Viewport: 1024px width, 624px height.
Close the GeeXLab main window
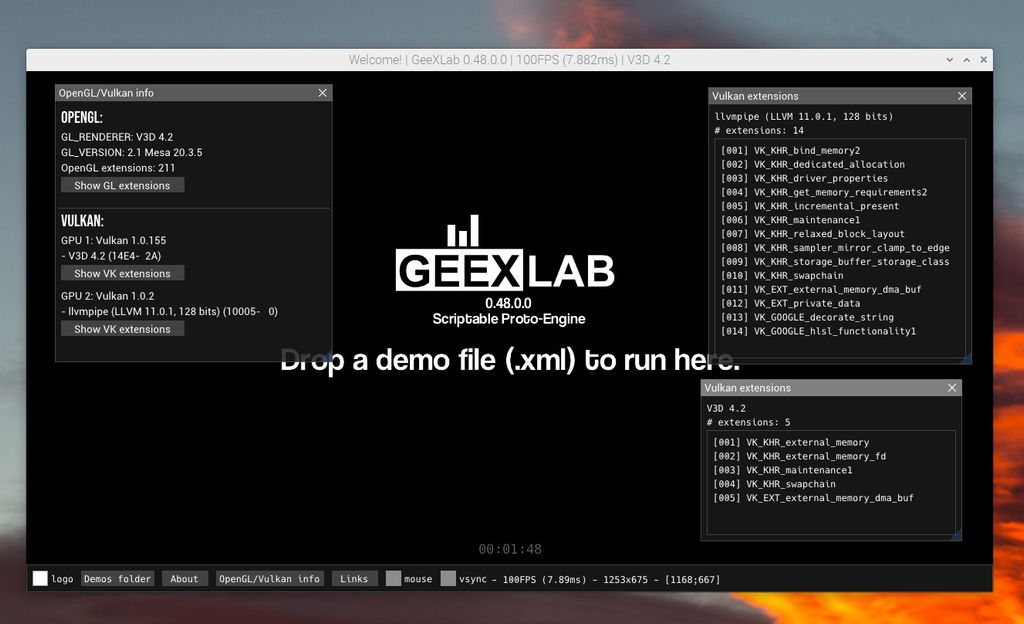[x=984, y=60]
